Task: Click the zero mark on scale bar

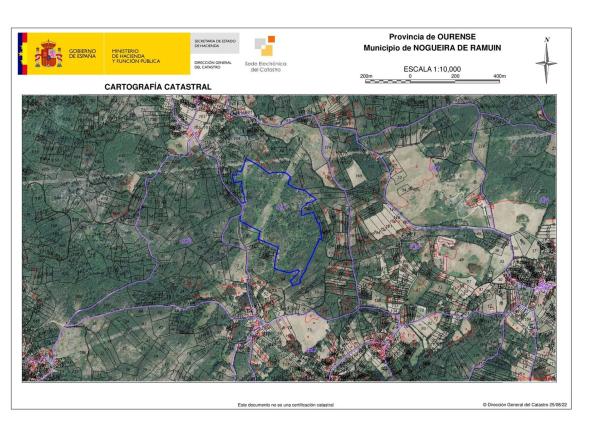Action: coord(411,77)
